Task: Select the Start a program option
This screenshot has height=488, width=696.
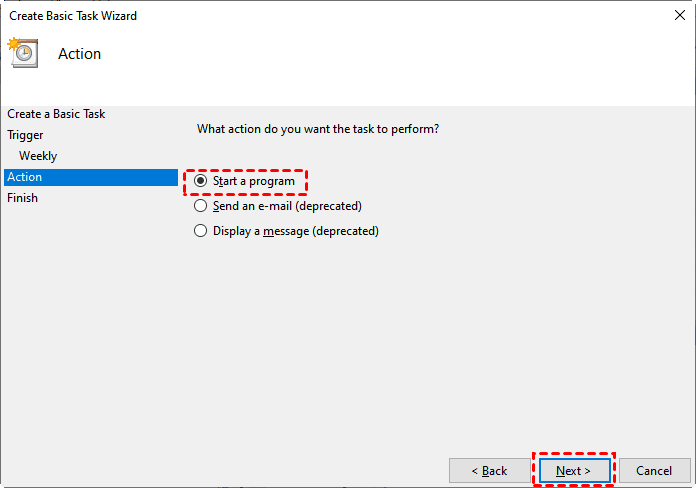Action: 245,181
